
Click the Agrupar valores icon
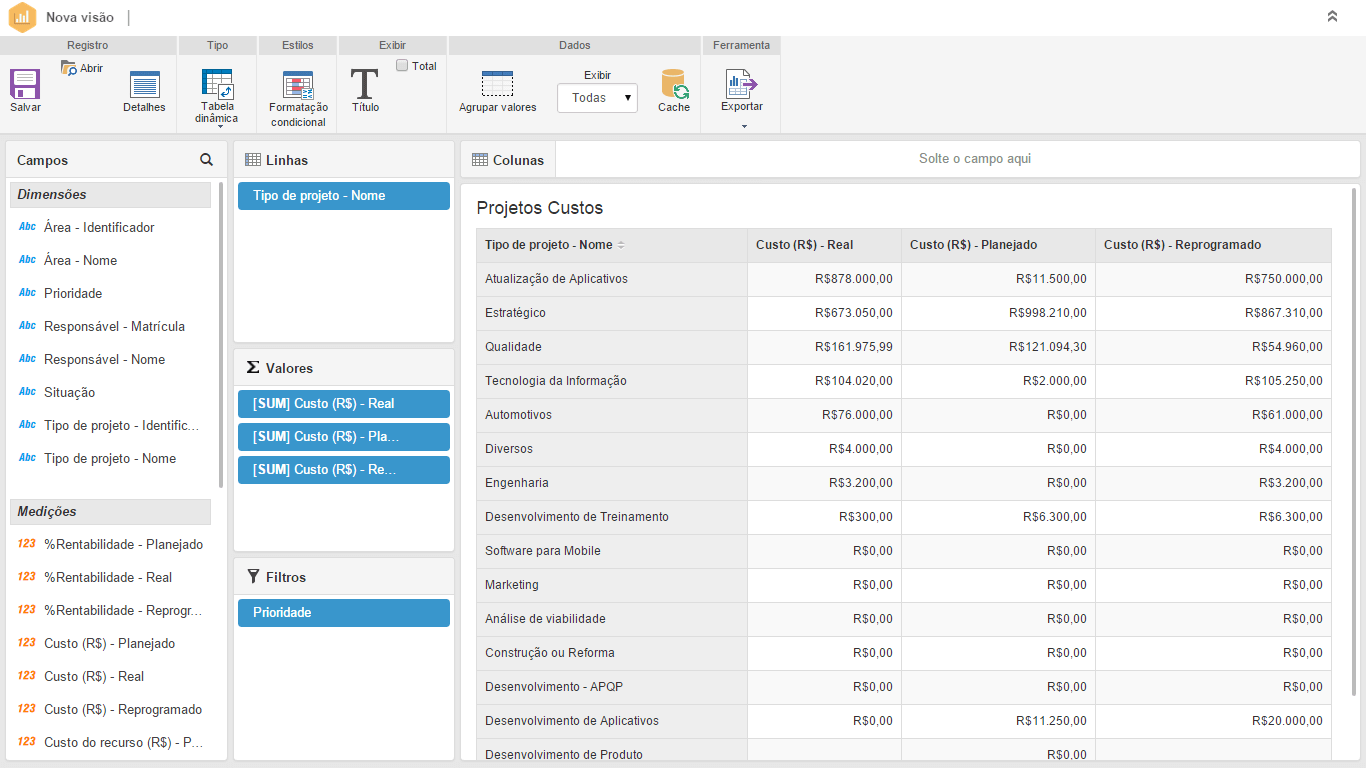(497, 84)
